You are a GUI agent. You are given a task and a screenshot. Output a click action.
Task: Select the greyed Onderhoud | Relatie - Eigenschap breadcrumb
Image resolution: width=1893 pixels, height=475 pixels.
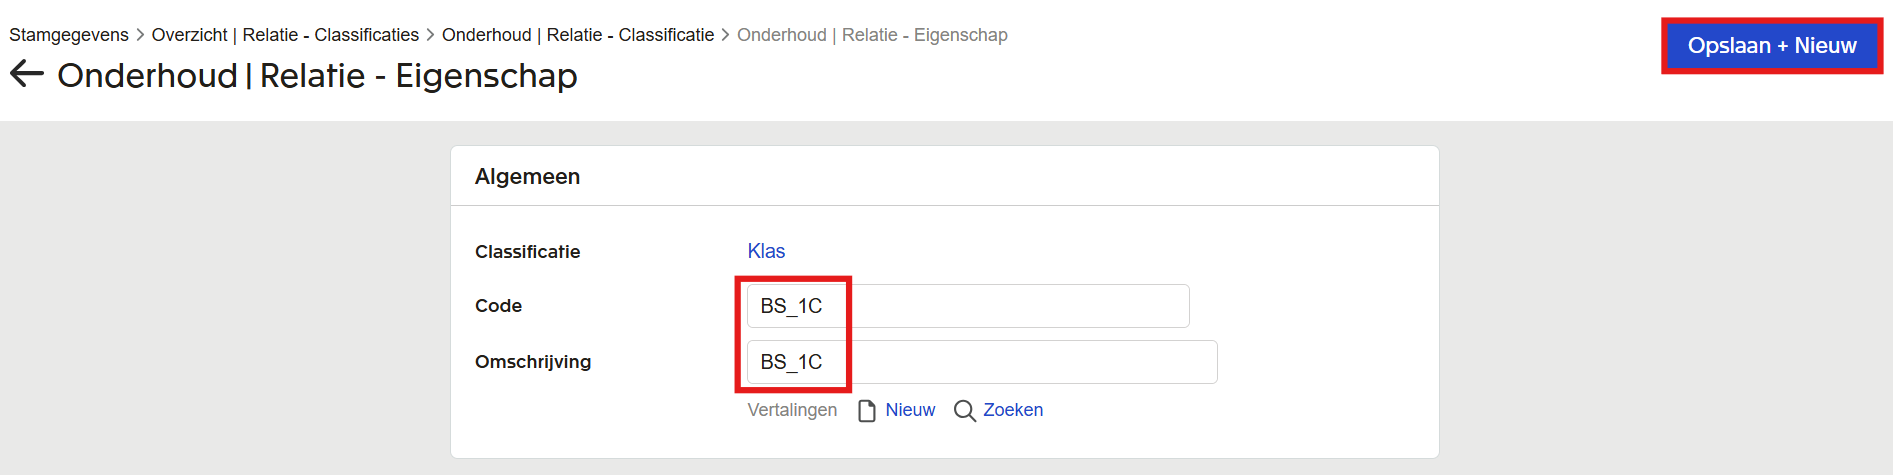pyautogui.click(x=872, y=35)
